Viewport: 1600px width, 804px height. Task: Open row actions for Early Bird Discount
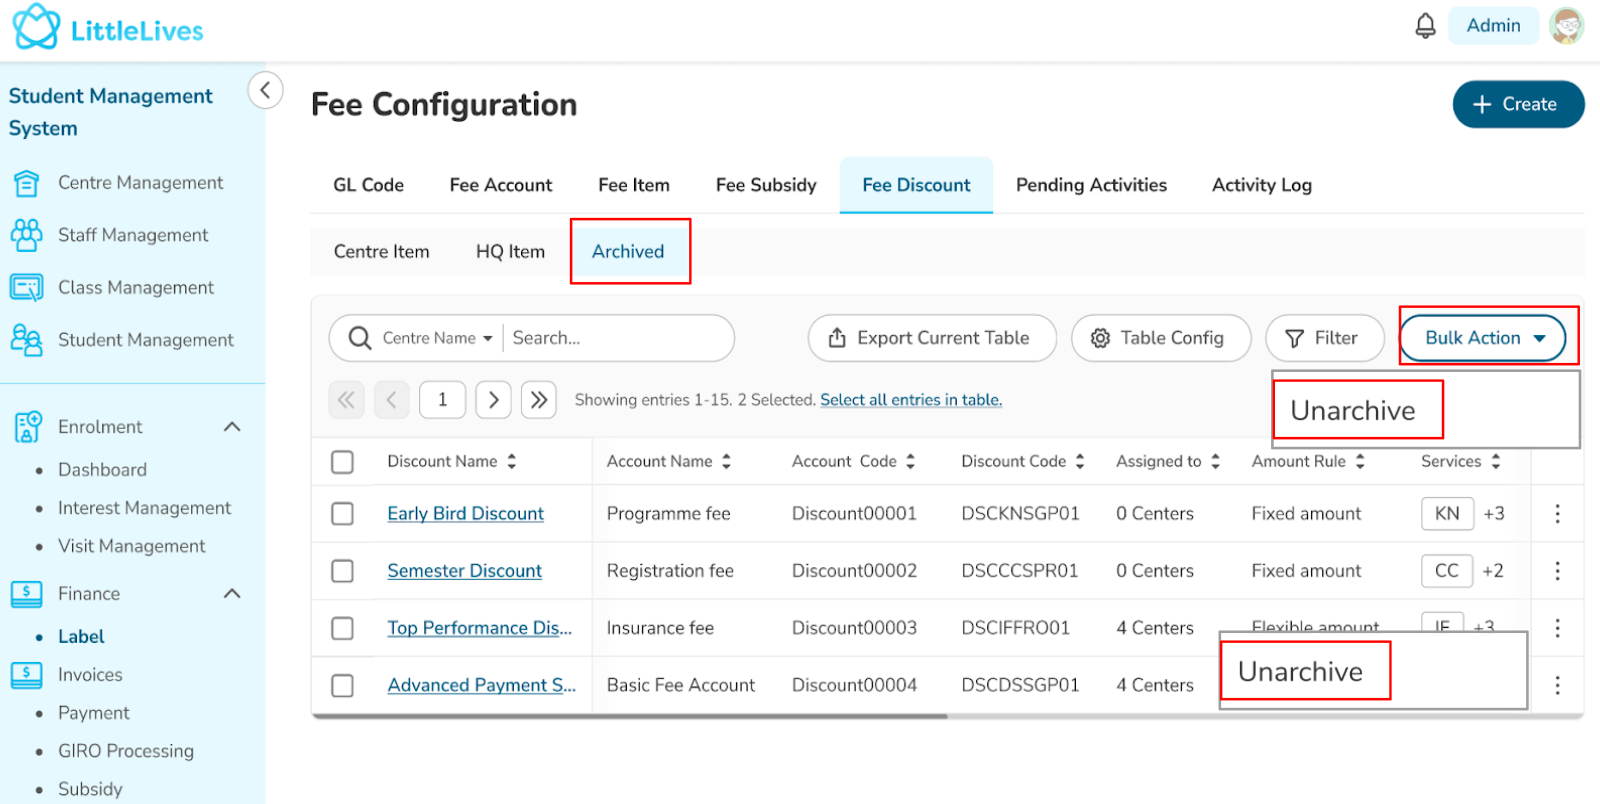tap(1557, 514)
